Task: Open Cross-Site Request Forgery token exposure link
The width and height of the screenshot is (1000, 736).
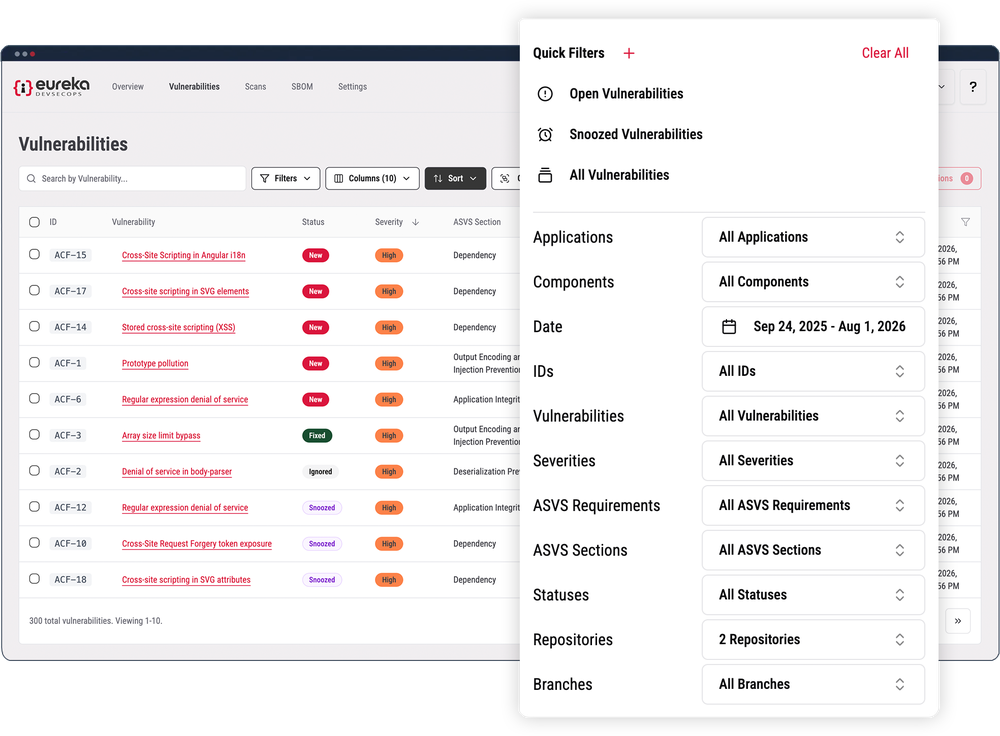Action: point(196,544)
